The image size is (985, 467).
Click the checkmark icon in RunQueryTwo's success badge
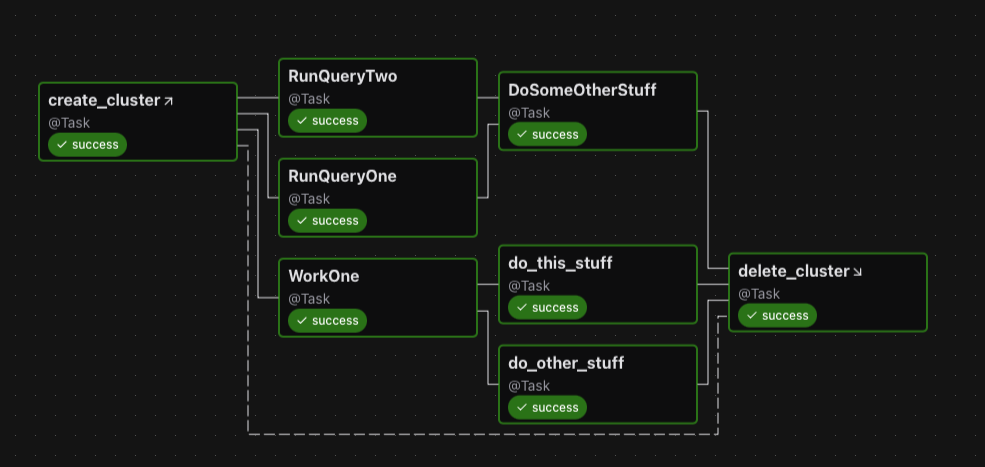click(x=301, y=121)
